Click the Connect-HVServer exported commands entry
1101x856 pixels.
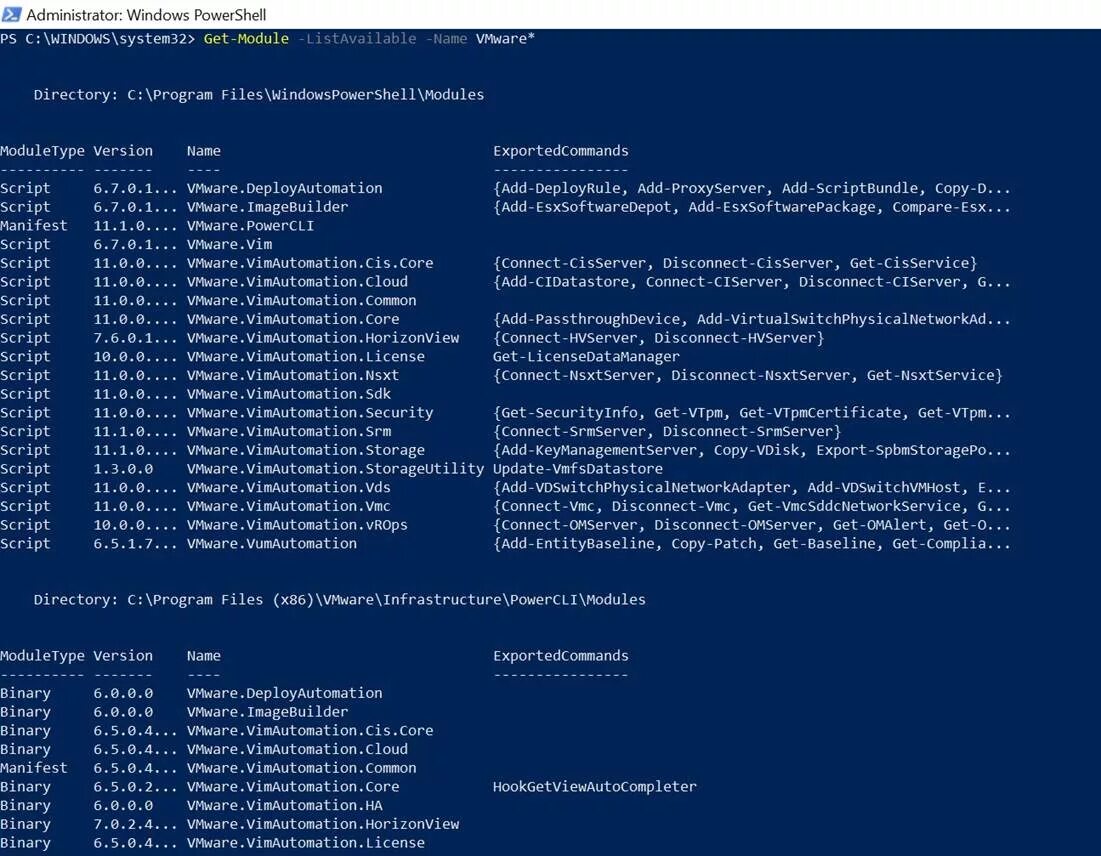[658, 338]
